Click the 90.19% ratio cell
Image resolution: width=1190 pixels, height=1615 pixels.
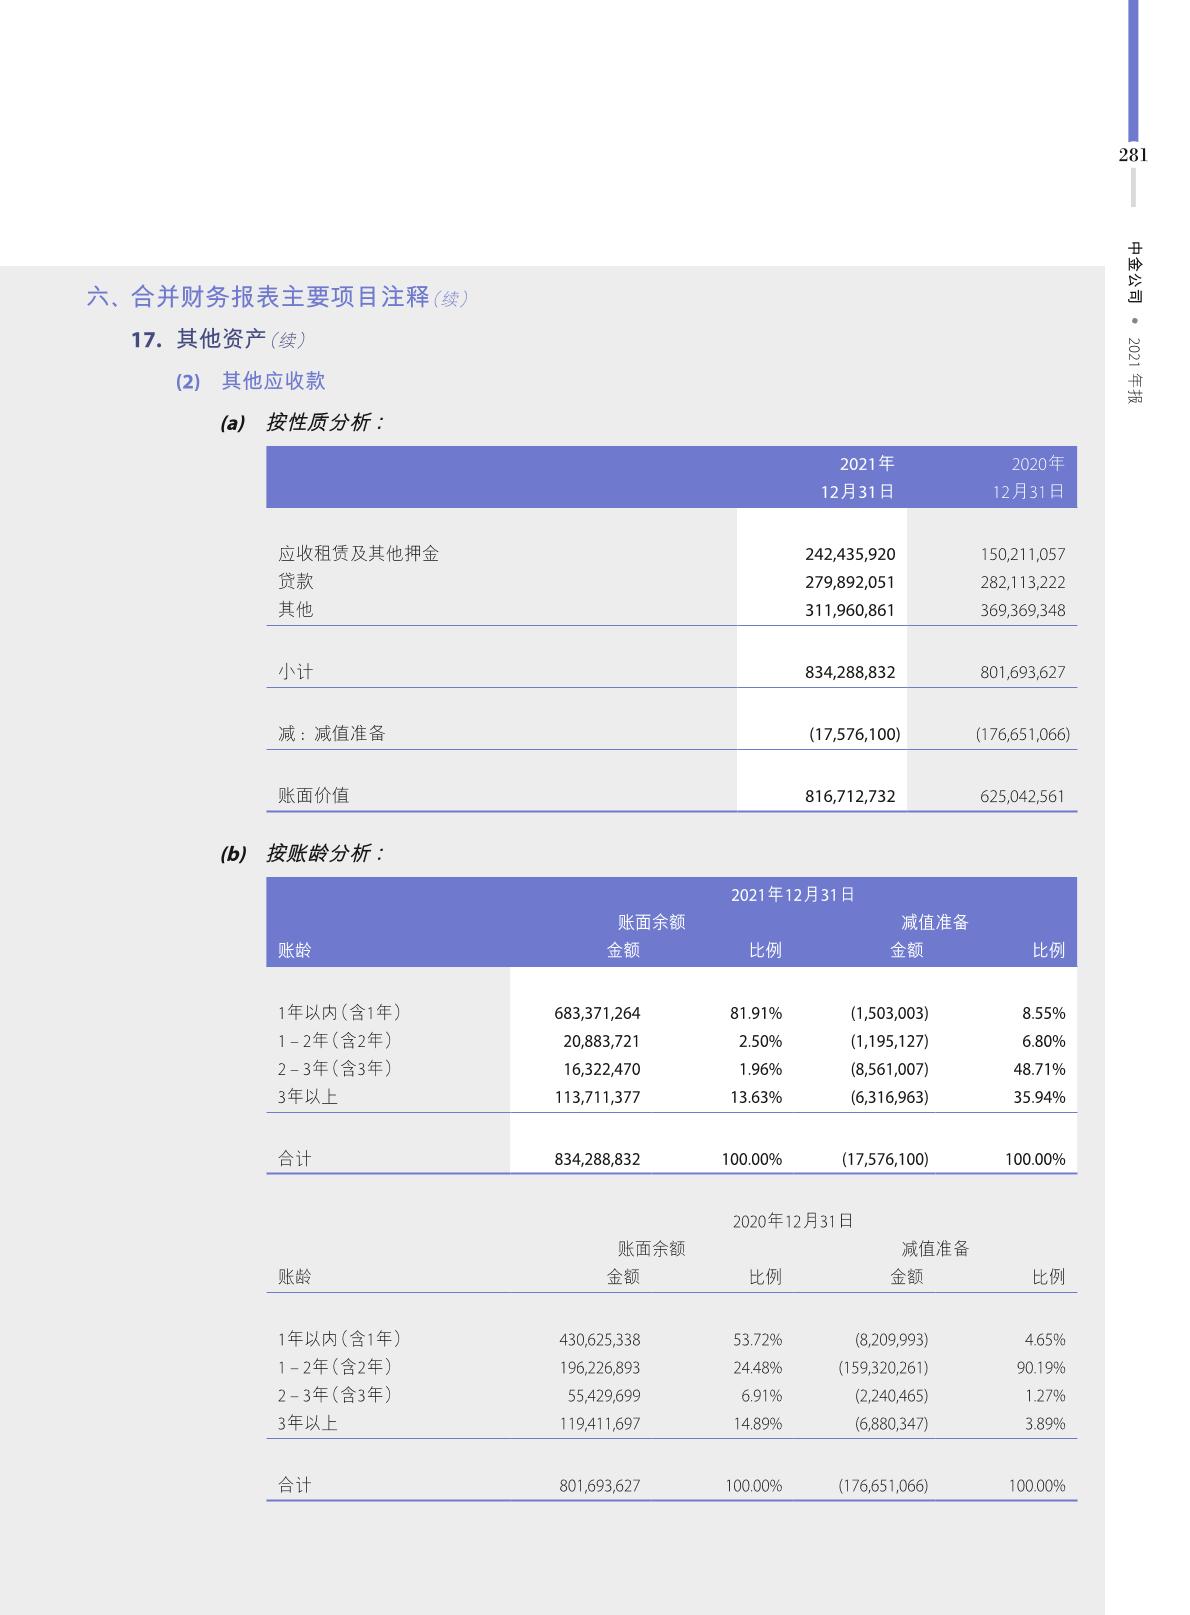tap(1041, 1367)
